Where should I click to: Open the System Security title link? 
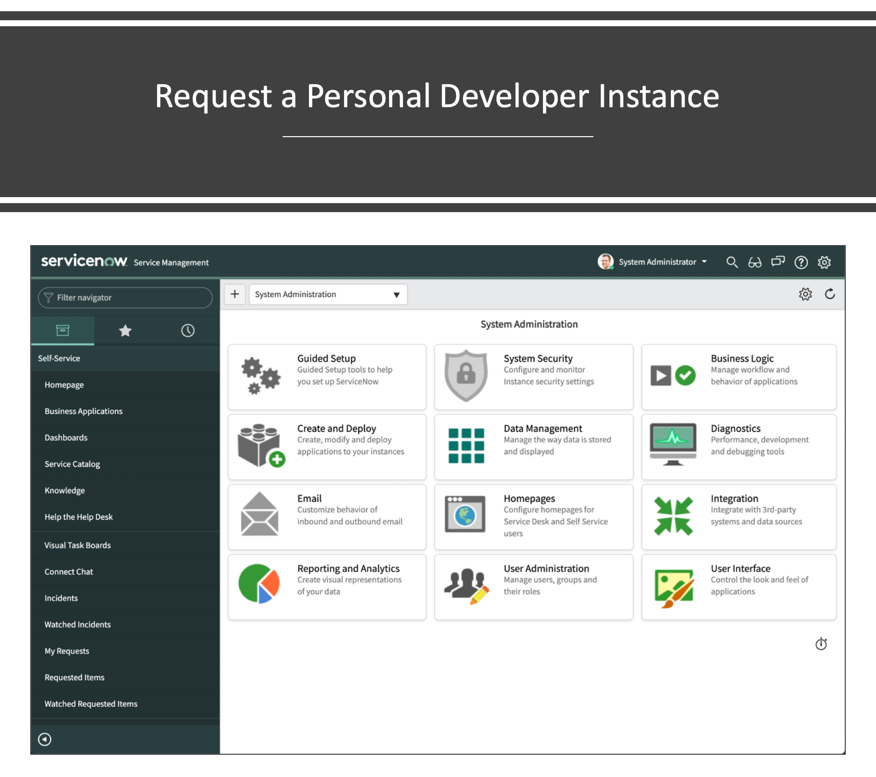coord(538,358)
